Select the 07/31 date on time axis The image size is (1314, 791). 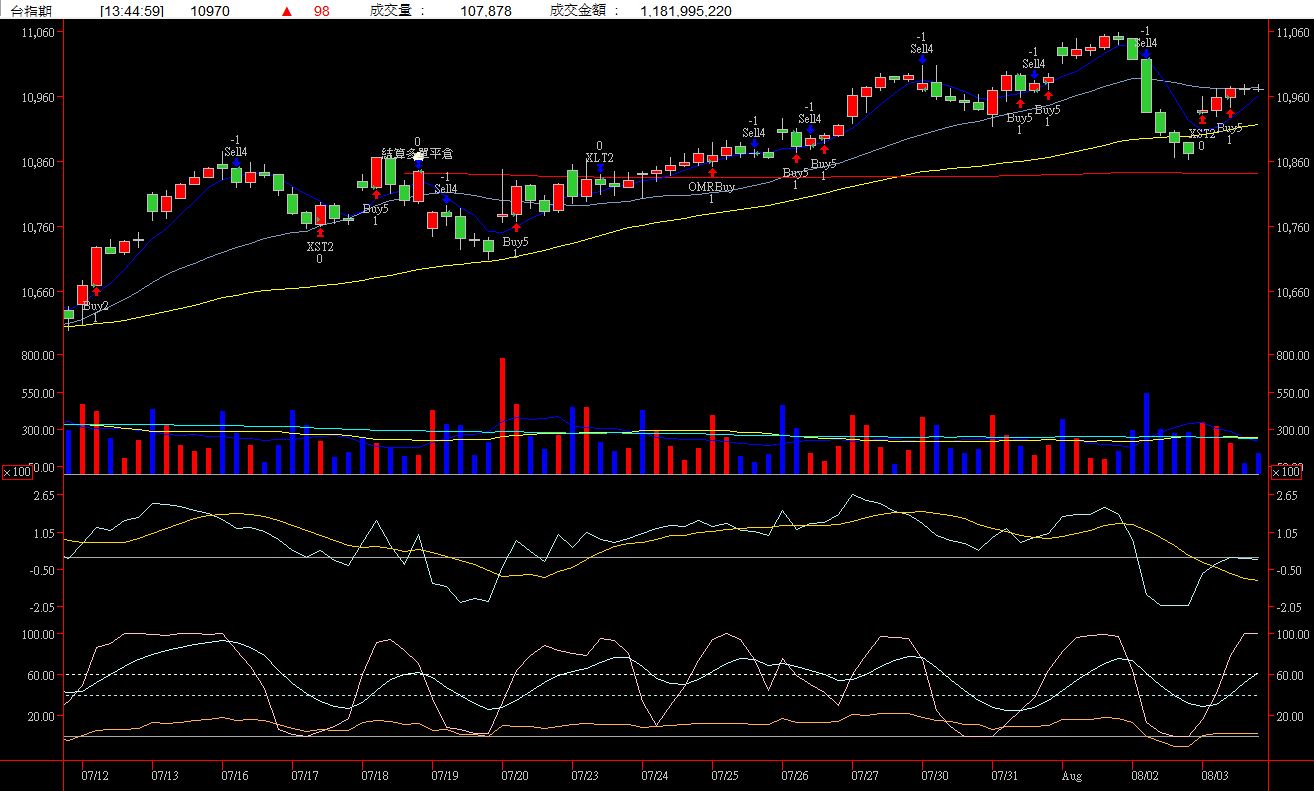pos(1005,775)
